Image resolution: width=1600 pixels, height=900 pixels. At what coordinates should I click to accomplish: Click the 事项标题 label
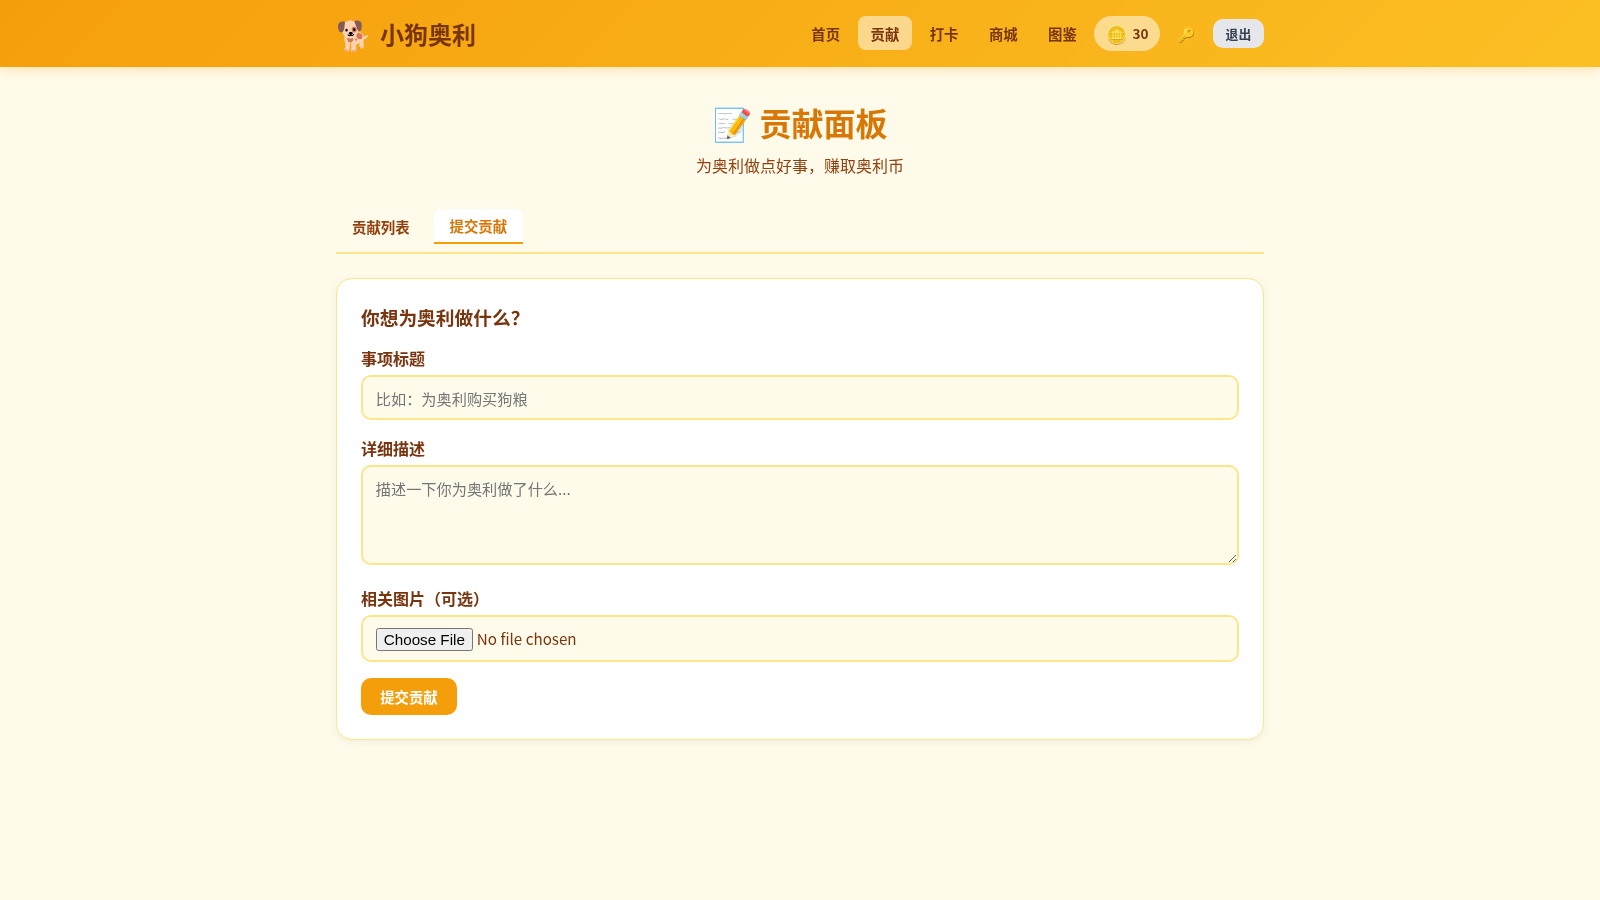point(393,359)
